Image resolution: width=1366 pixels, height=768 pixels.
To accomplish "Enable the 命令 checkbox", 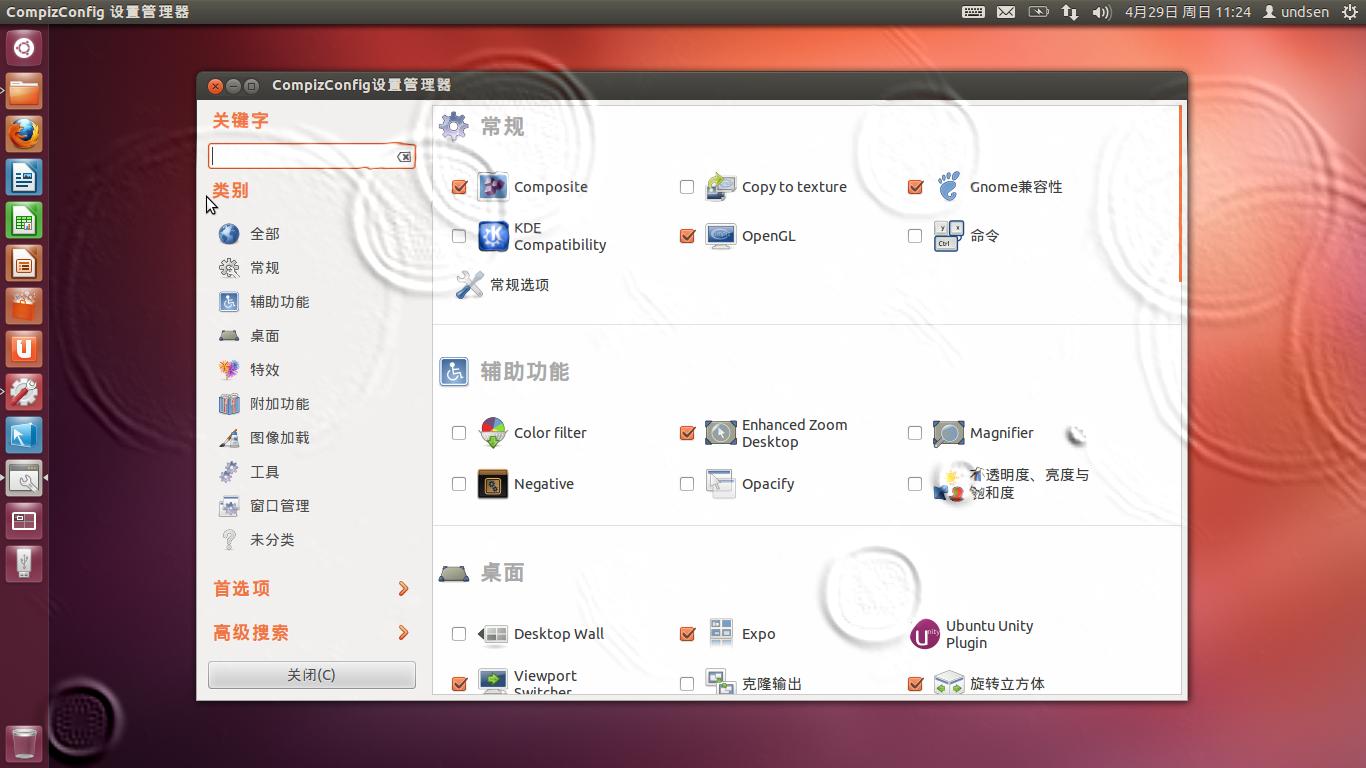I will [x=915, y=236].
